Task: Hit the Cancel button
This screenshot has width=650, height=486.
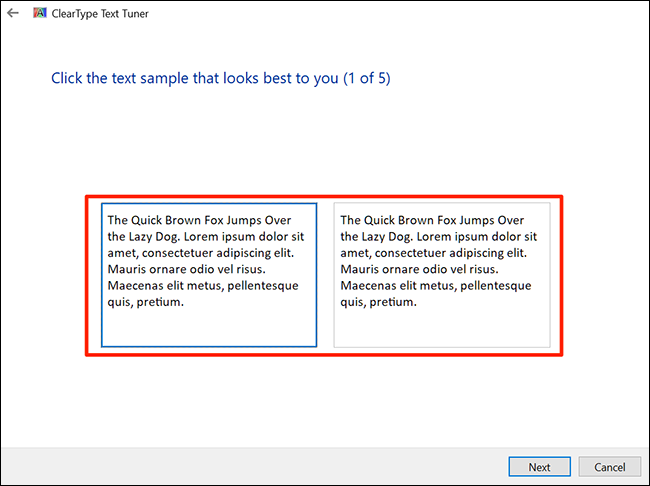Action: pyautogui.click(x=609, y=467)
